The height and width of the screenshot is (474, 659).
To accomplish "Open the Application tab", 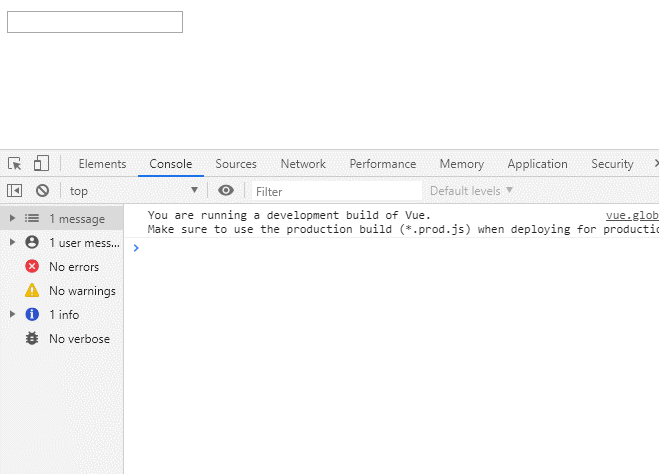I will click(538, 164).
